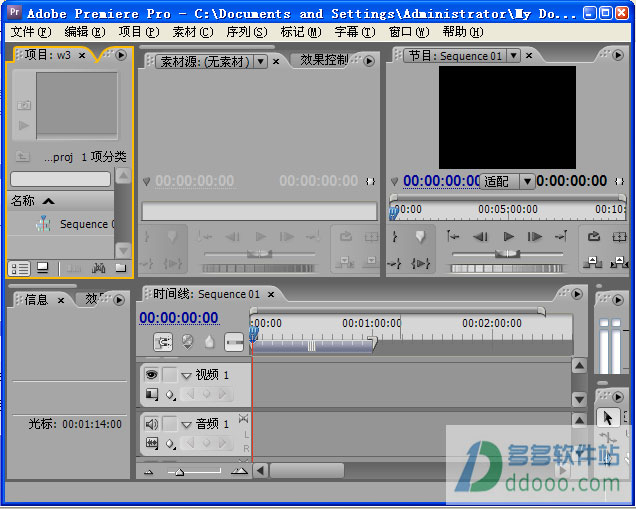Screen dimensions: 636x509
Task: Open the 字幕(T) menu
Action: click(x=355, y=32)
